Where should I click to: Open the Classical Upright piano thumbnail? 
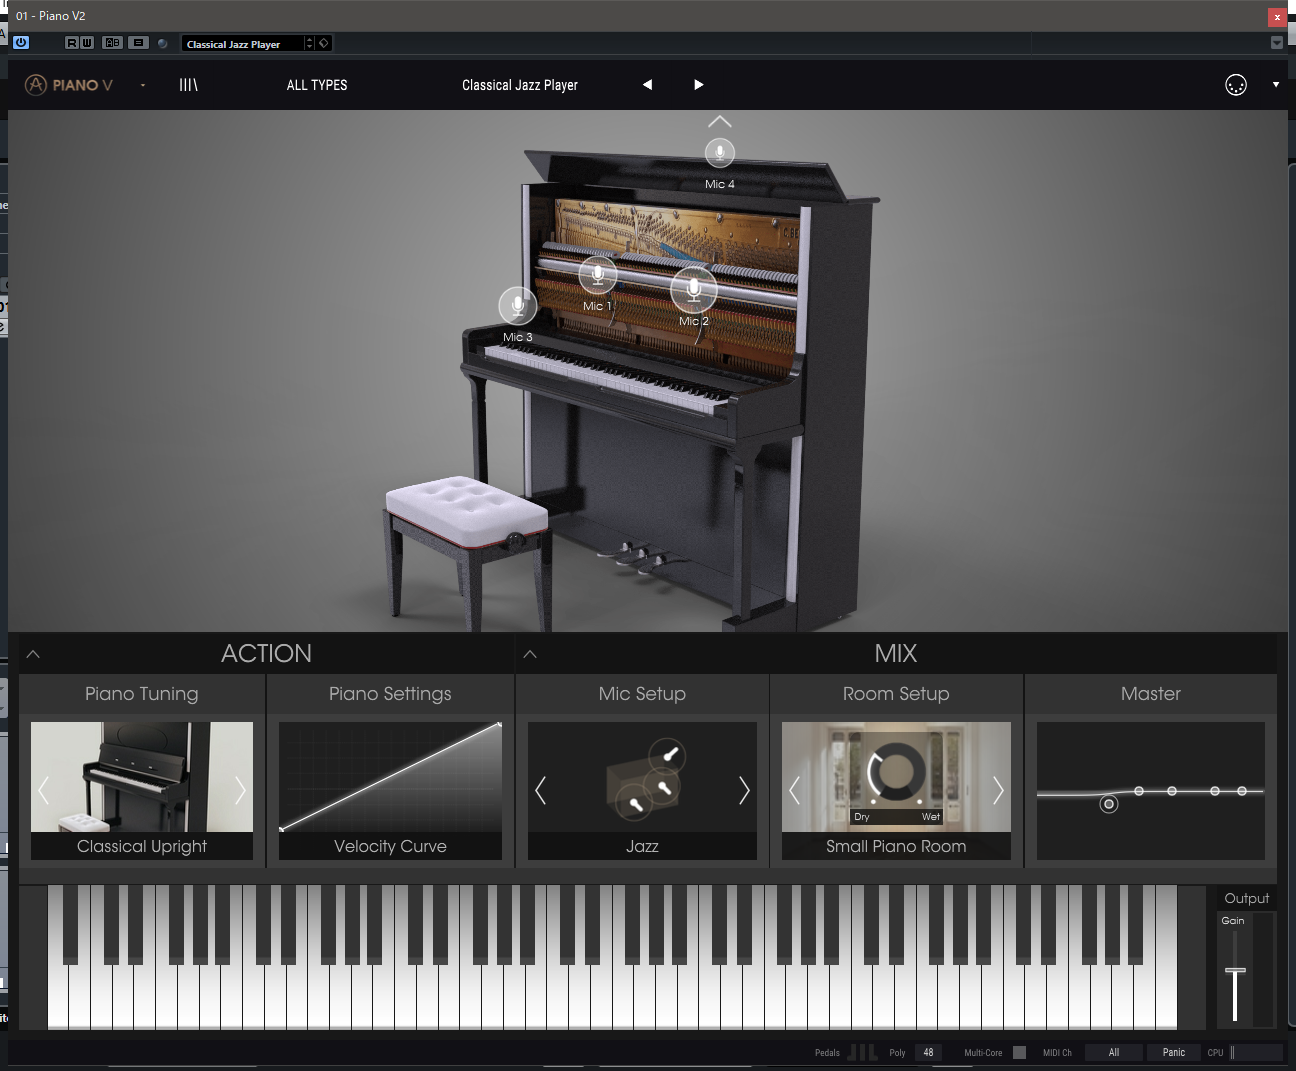click(x=142, y=777)
